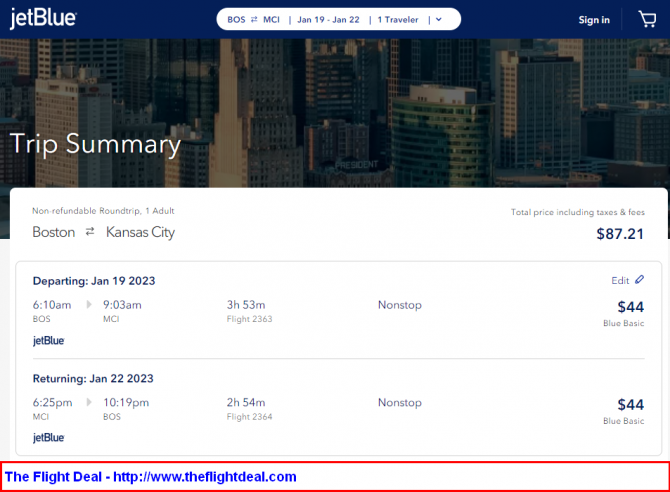The width and height of the screenshot is (670, 492).
Task: Click Sign in link
Action: [x=594, y=20]
